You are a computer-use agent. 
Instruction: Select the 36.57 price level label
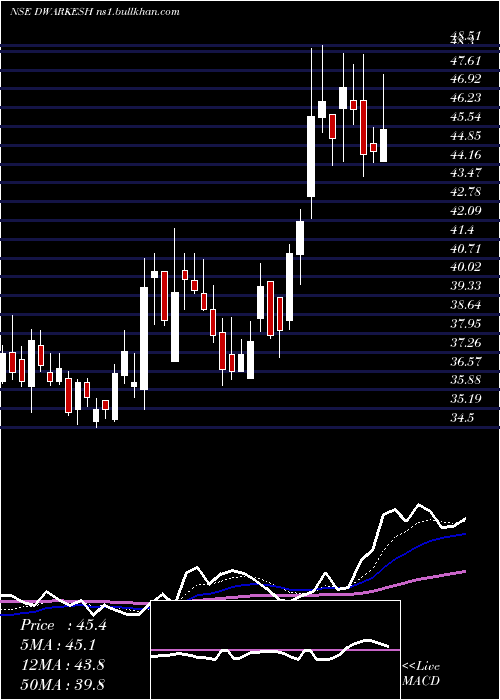coord(466,361)
